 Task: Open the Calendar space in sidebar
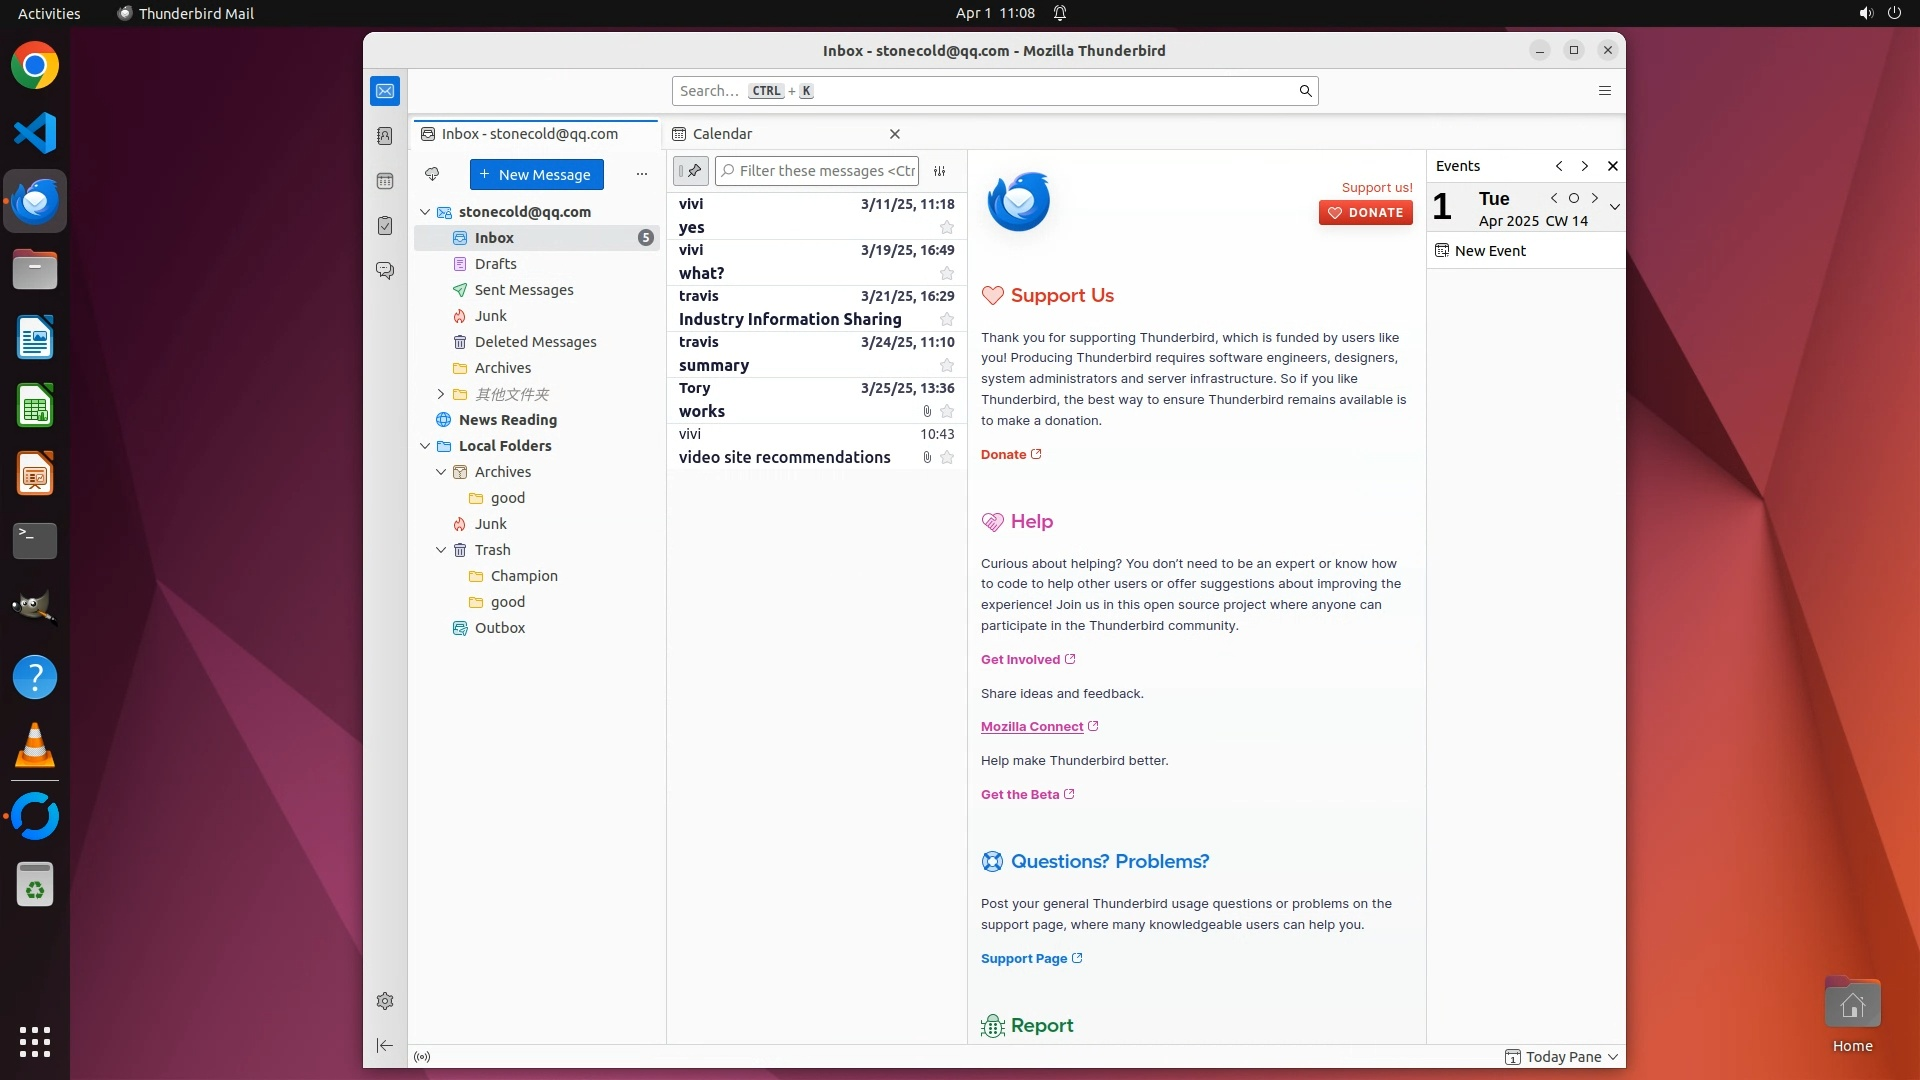coord(385,181)
